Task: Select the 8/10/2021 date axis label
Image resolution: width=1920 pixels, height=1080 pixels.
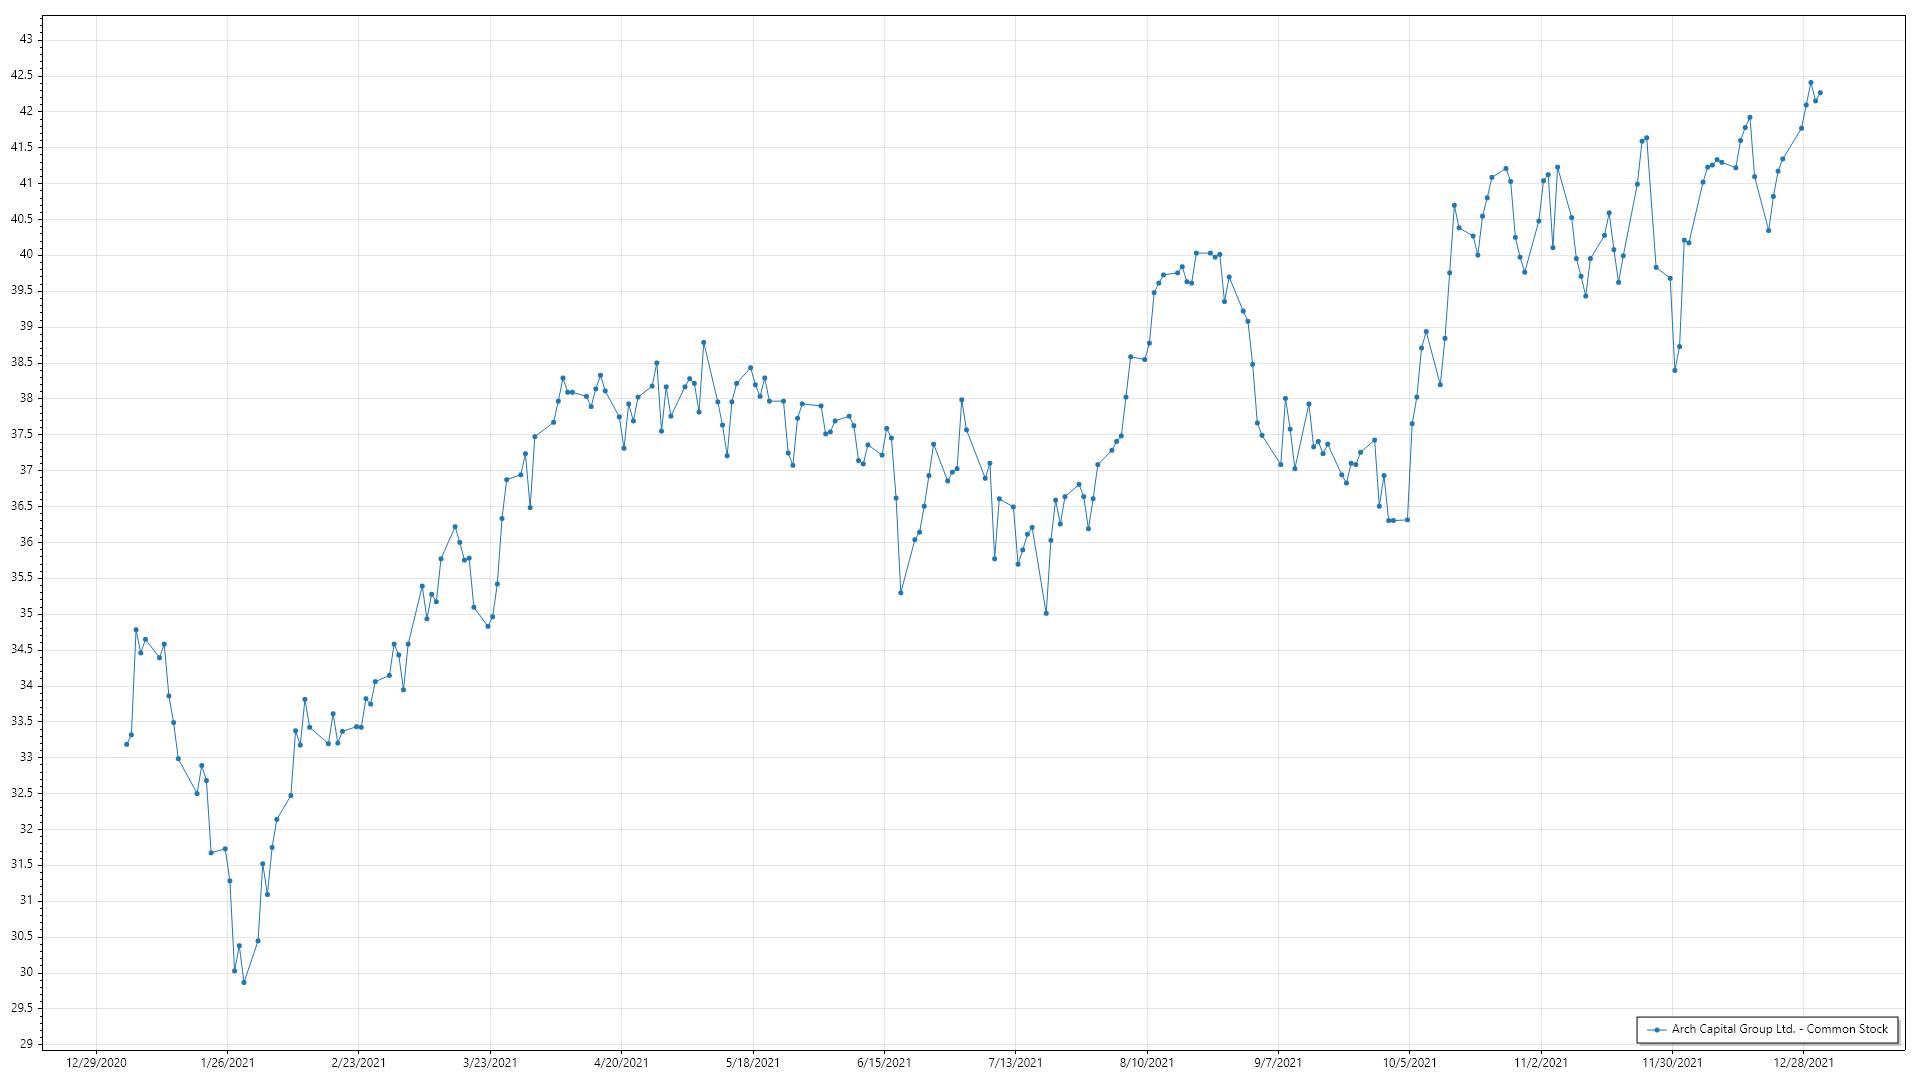Action: click(1147, 1063)
